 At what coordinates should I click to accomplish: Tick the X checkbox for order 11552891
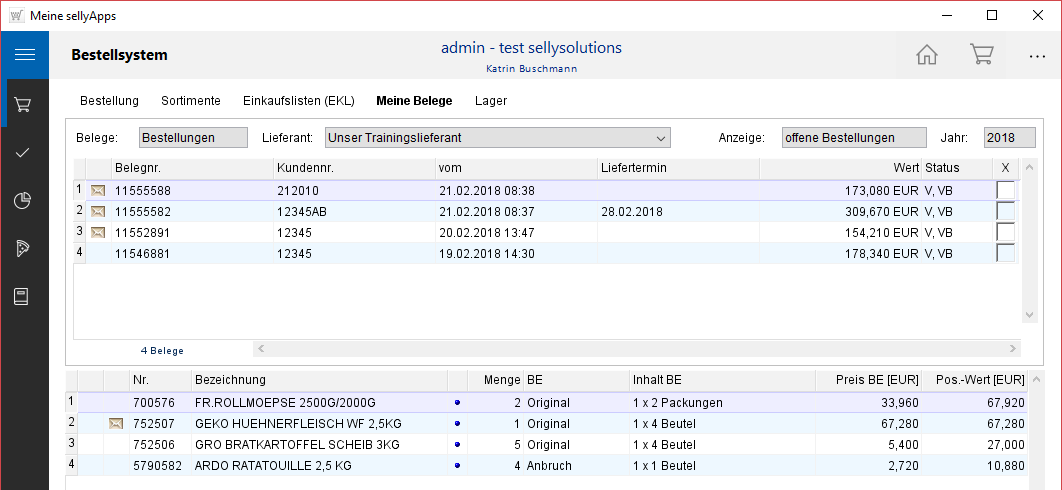coord(1005,232)
